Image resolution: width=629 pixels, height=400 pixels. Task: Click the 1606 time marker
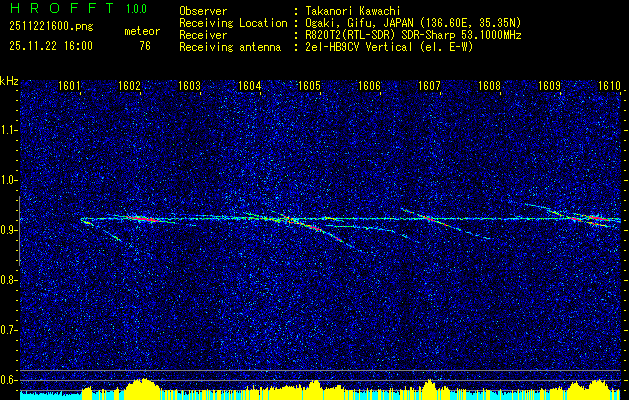pyautogui.click(x=369, y=86)
